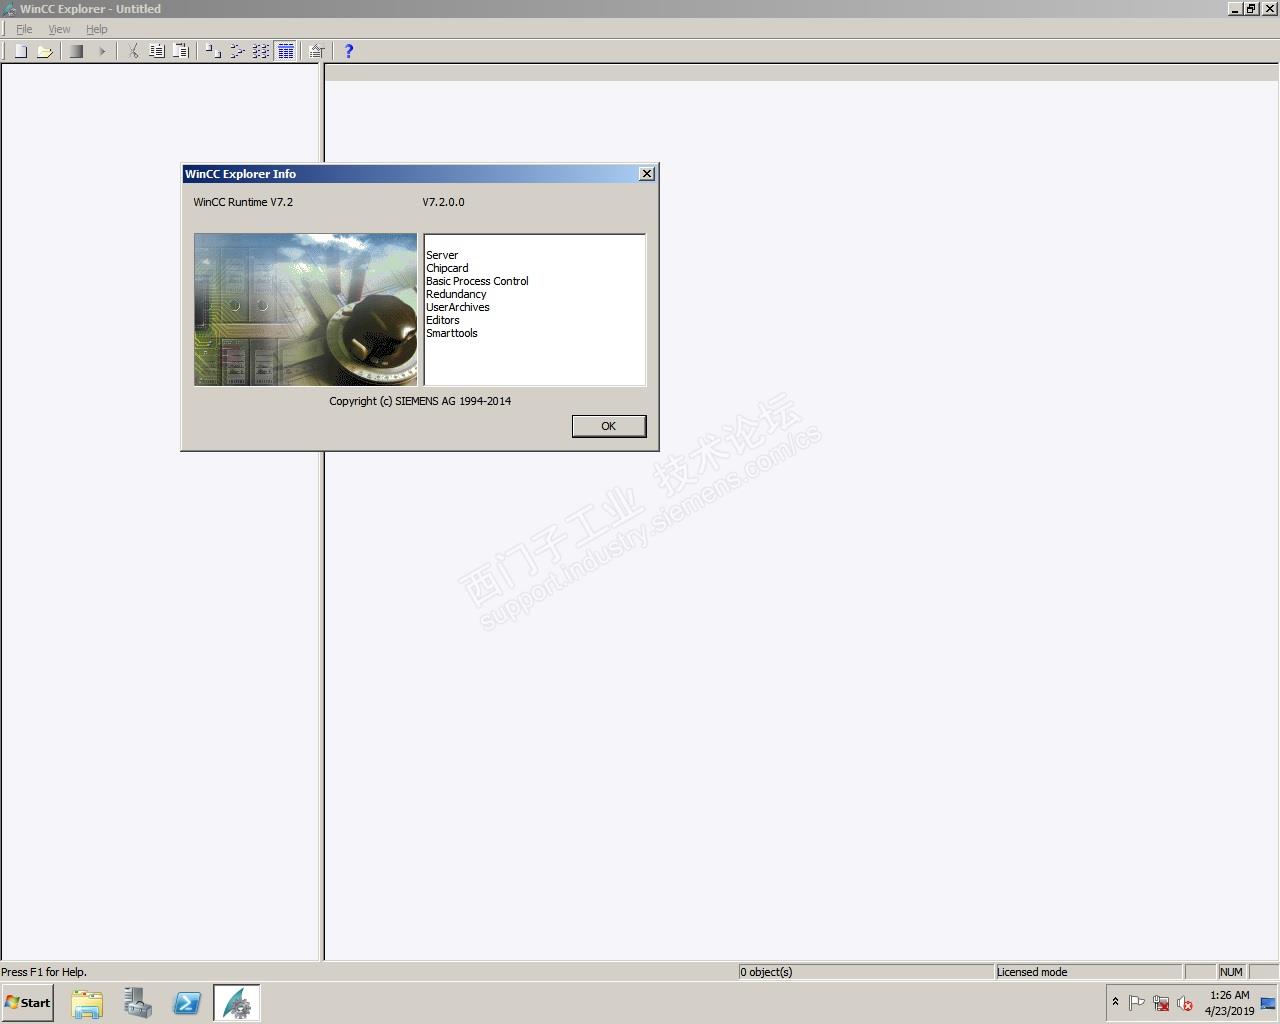The height and width of the screenshot is (1024, 1280).
Task: Click the Properties toolbar icon
Action: click(317, 51)
